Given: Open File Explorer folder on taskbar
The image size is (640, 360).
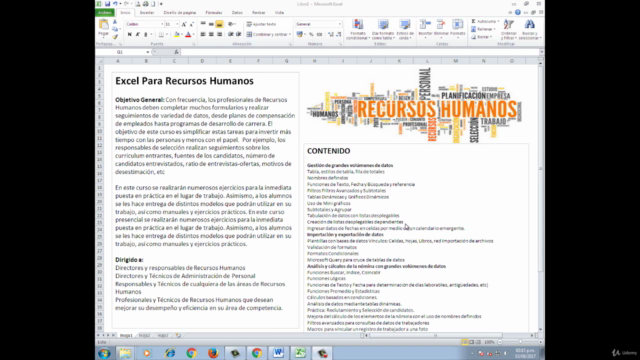Looking at the screenshot, I should pyautogui.click(x=125, y=353).
